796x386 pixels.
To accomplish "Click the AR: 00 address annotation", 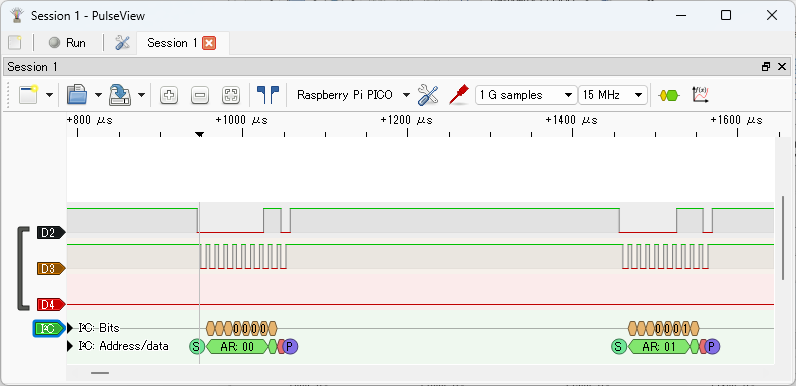I will click(237, 346).
